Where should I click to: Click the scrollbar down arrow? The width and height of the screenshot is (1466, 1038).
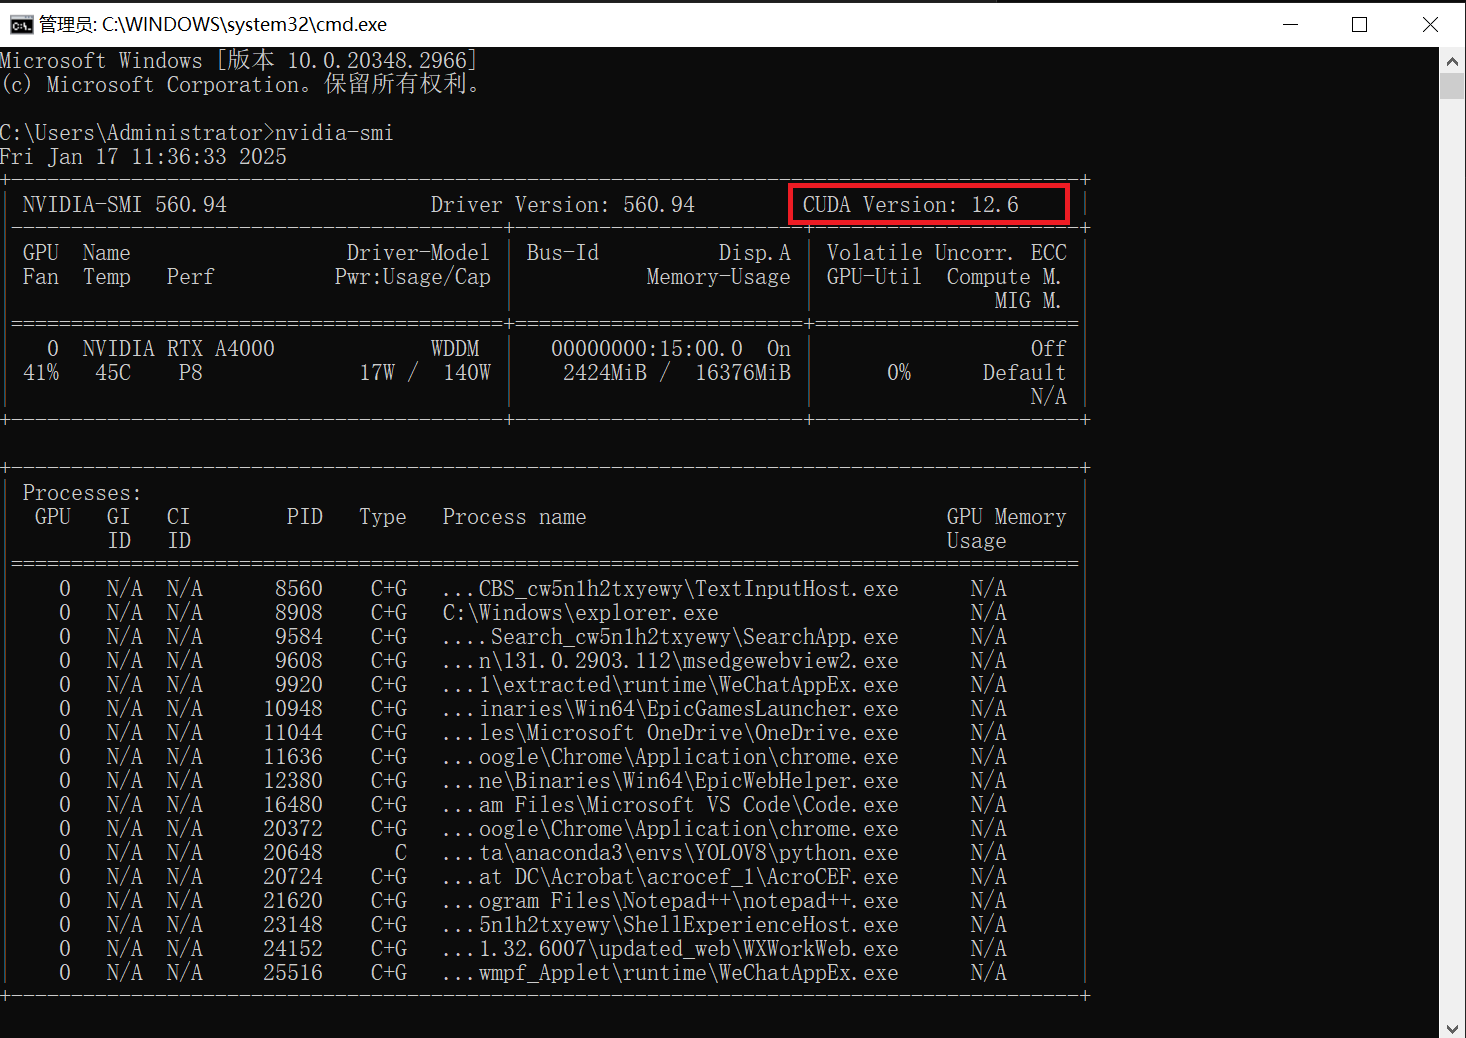point(1452,1027)
